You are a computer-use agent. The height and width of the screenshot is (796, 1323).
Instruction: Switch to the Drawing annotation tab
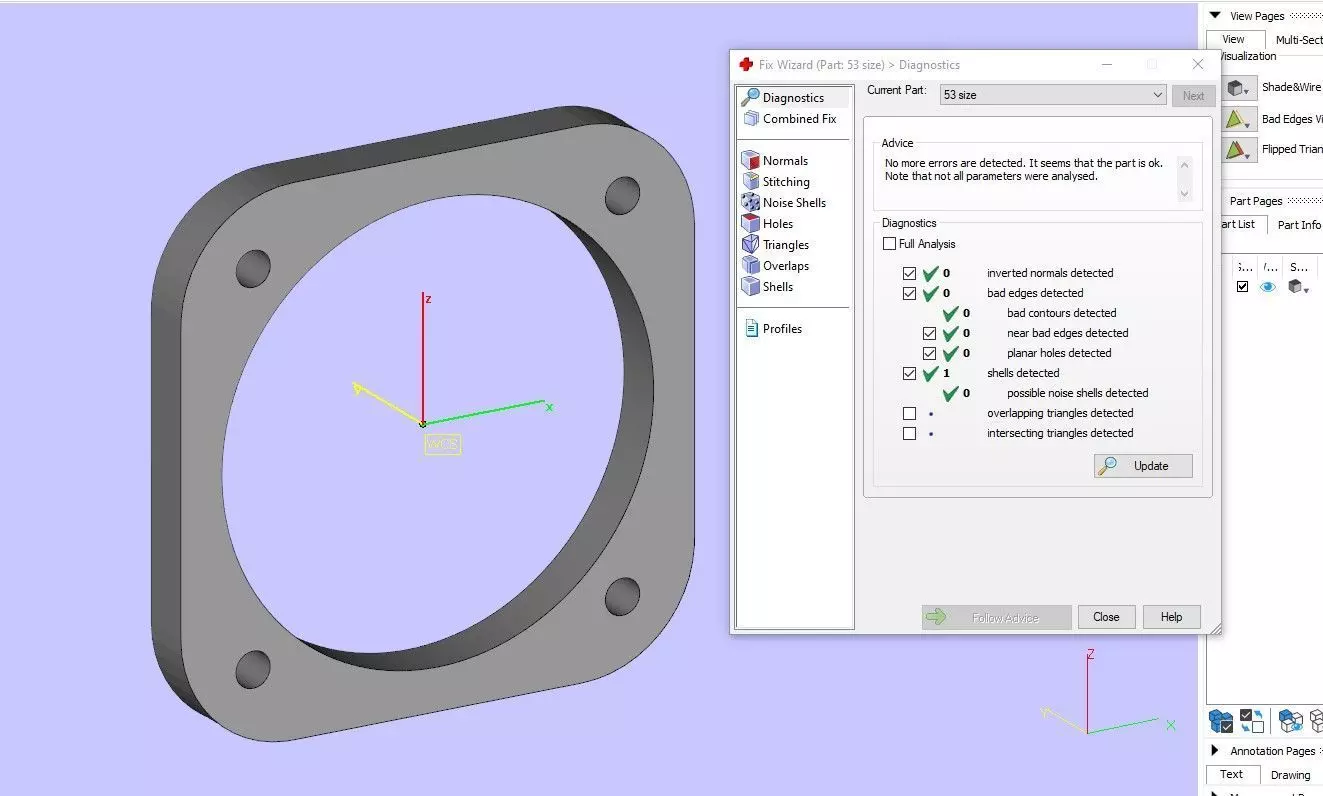[1290, 775]
